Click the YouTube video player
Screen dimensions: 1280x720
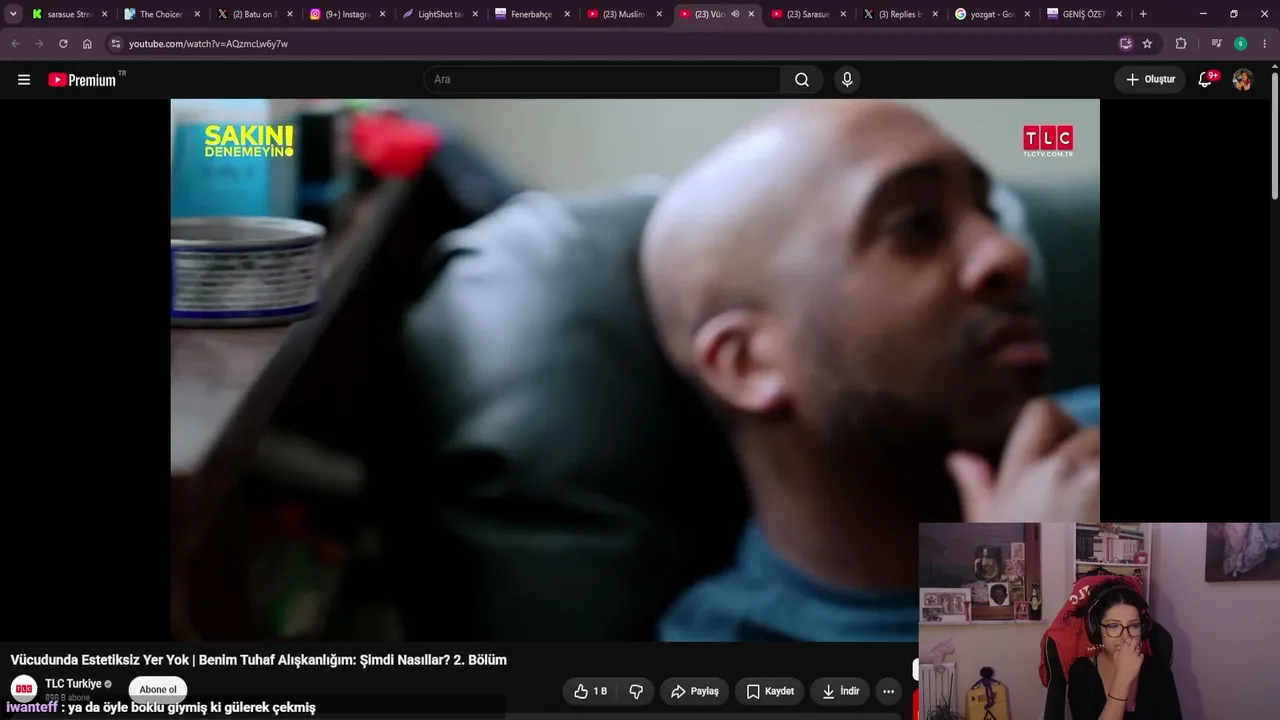click(635, 370)
